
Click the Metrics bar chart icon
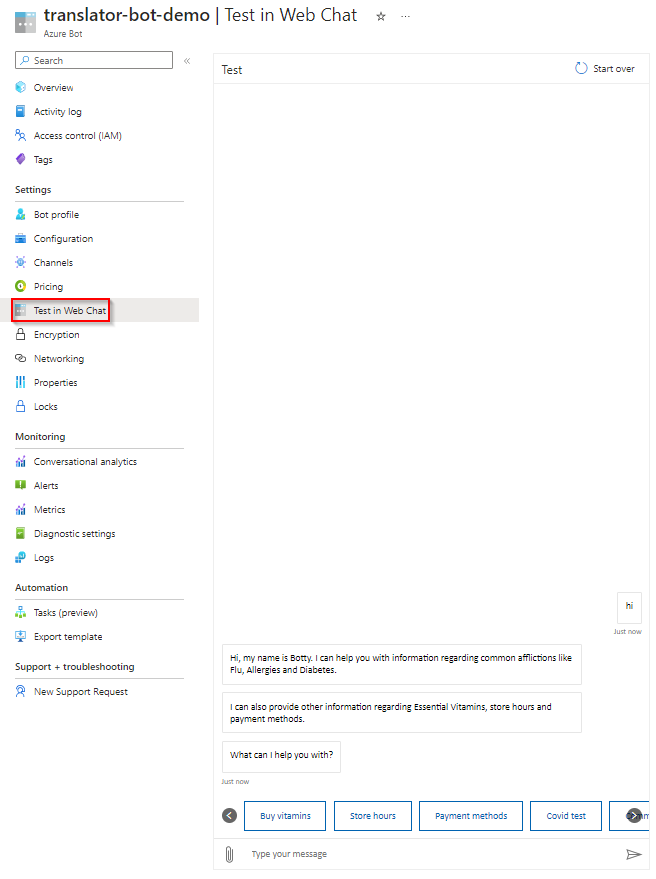21,510
